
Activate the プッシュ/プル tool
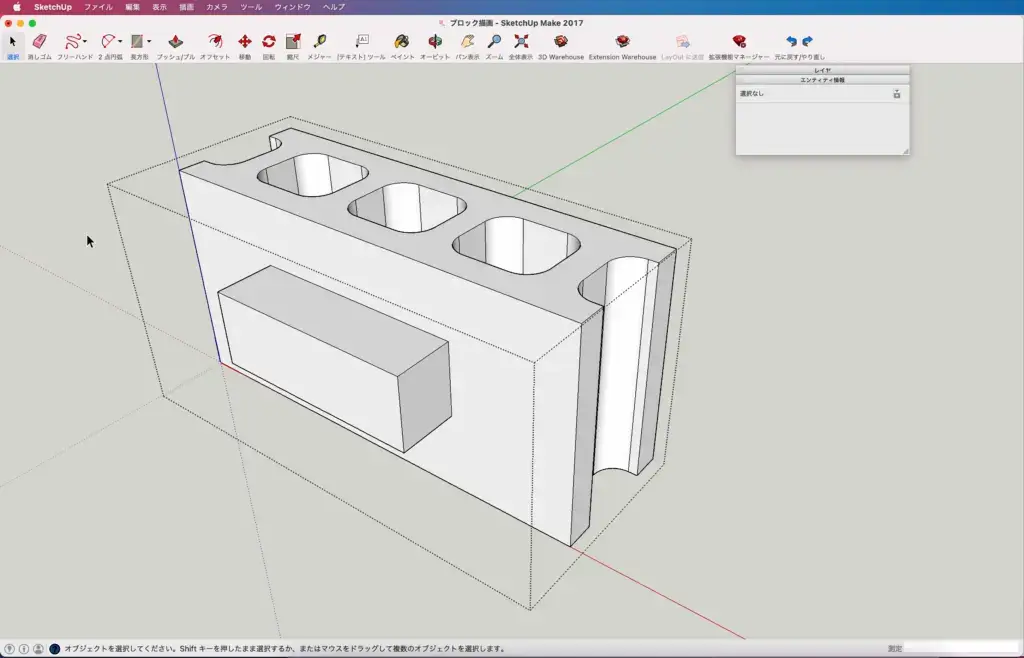175,41
